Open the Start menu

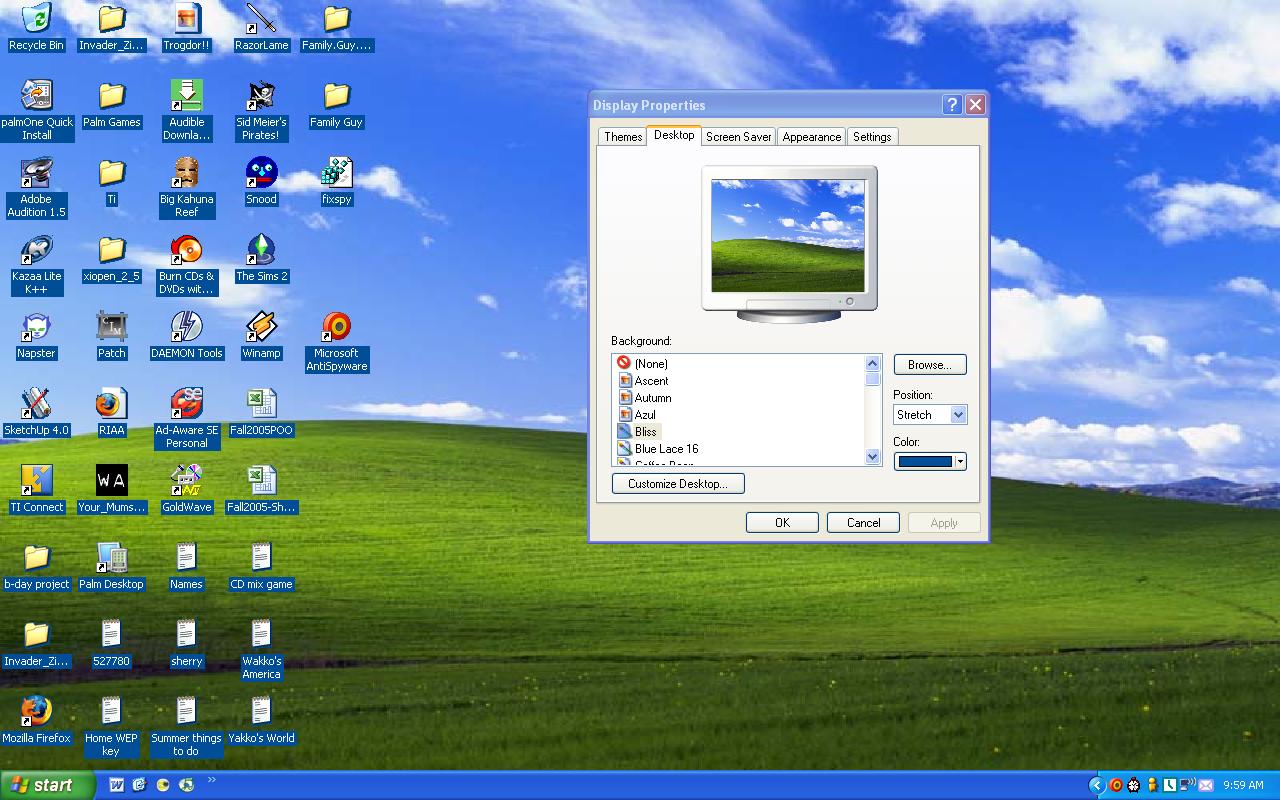point(47,785)
